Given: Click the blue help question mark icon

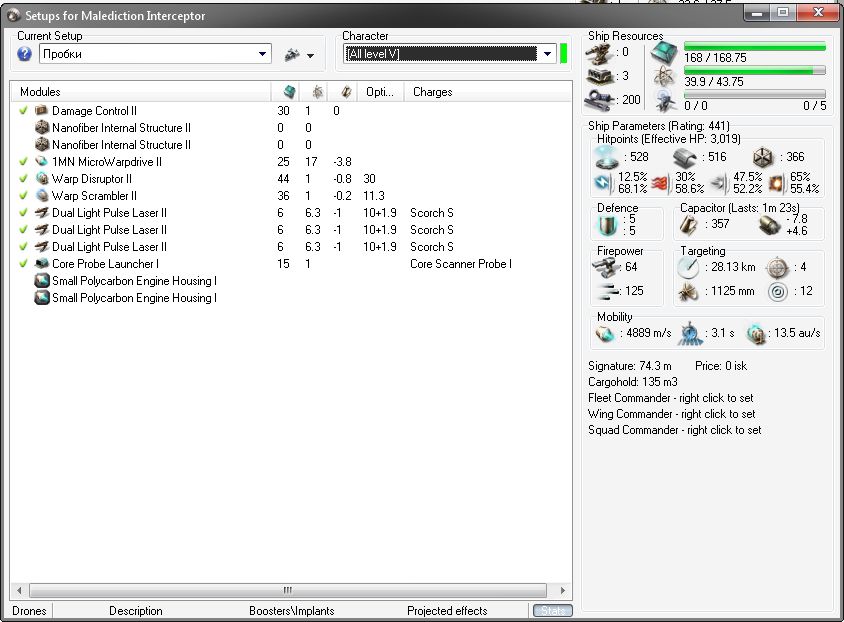Looking at the screenshot, I should pos(24,54).
